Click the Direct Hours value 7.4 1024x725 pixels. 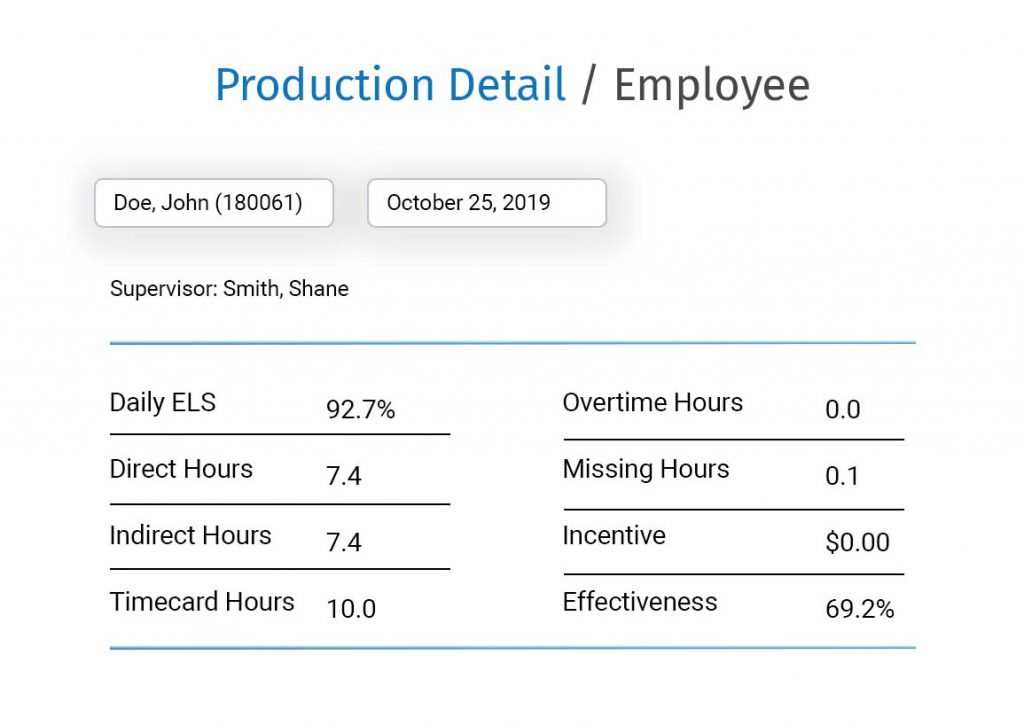(343, 476)
